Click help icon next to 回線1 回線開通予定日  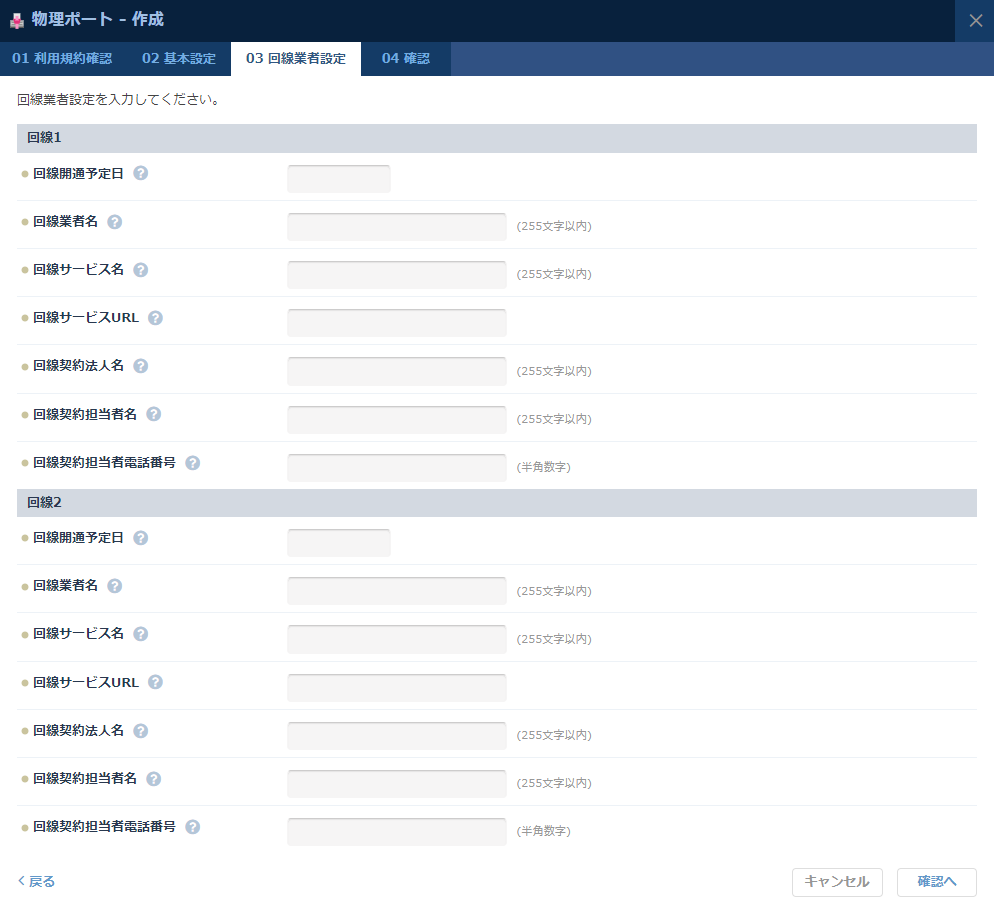[x=141, y=173]
